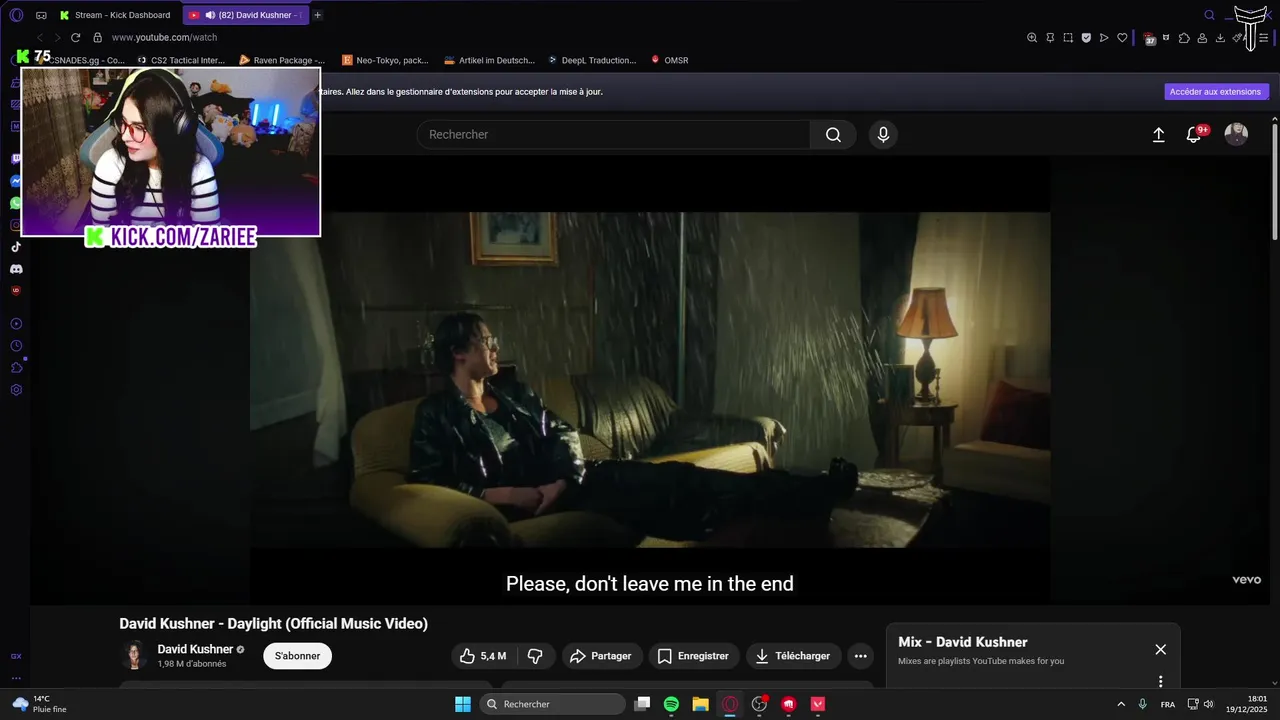The width and height of the screenshot is (1280, 720).
Task: Open the GX Corner icon beside tabs
Action: point(41,15)
